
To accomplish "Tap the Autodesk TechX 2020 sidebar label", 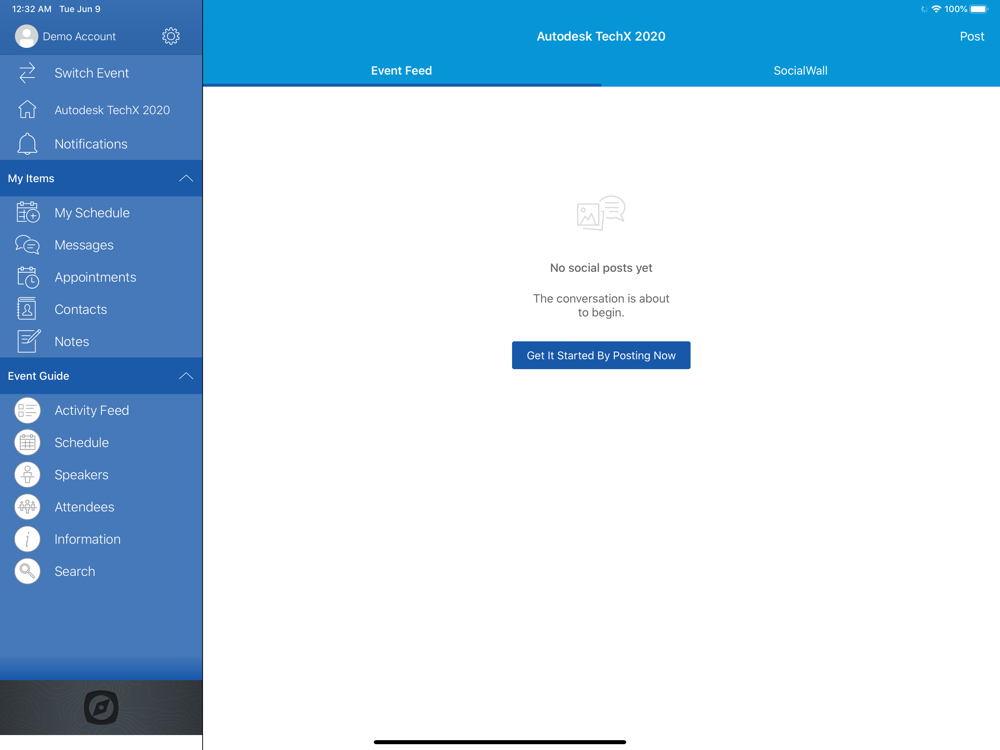I will 112,110.
